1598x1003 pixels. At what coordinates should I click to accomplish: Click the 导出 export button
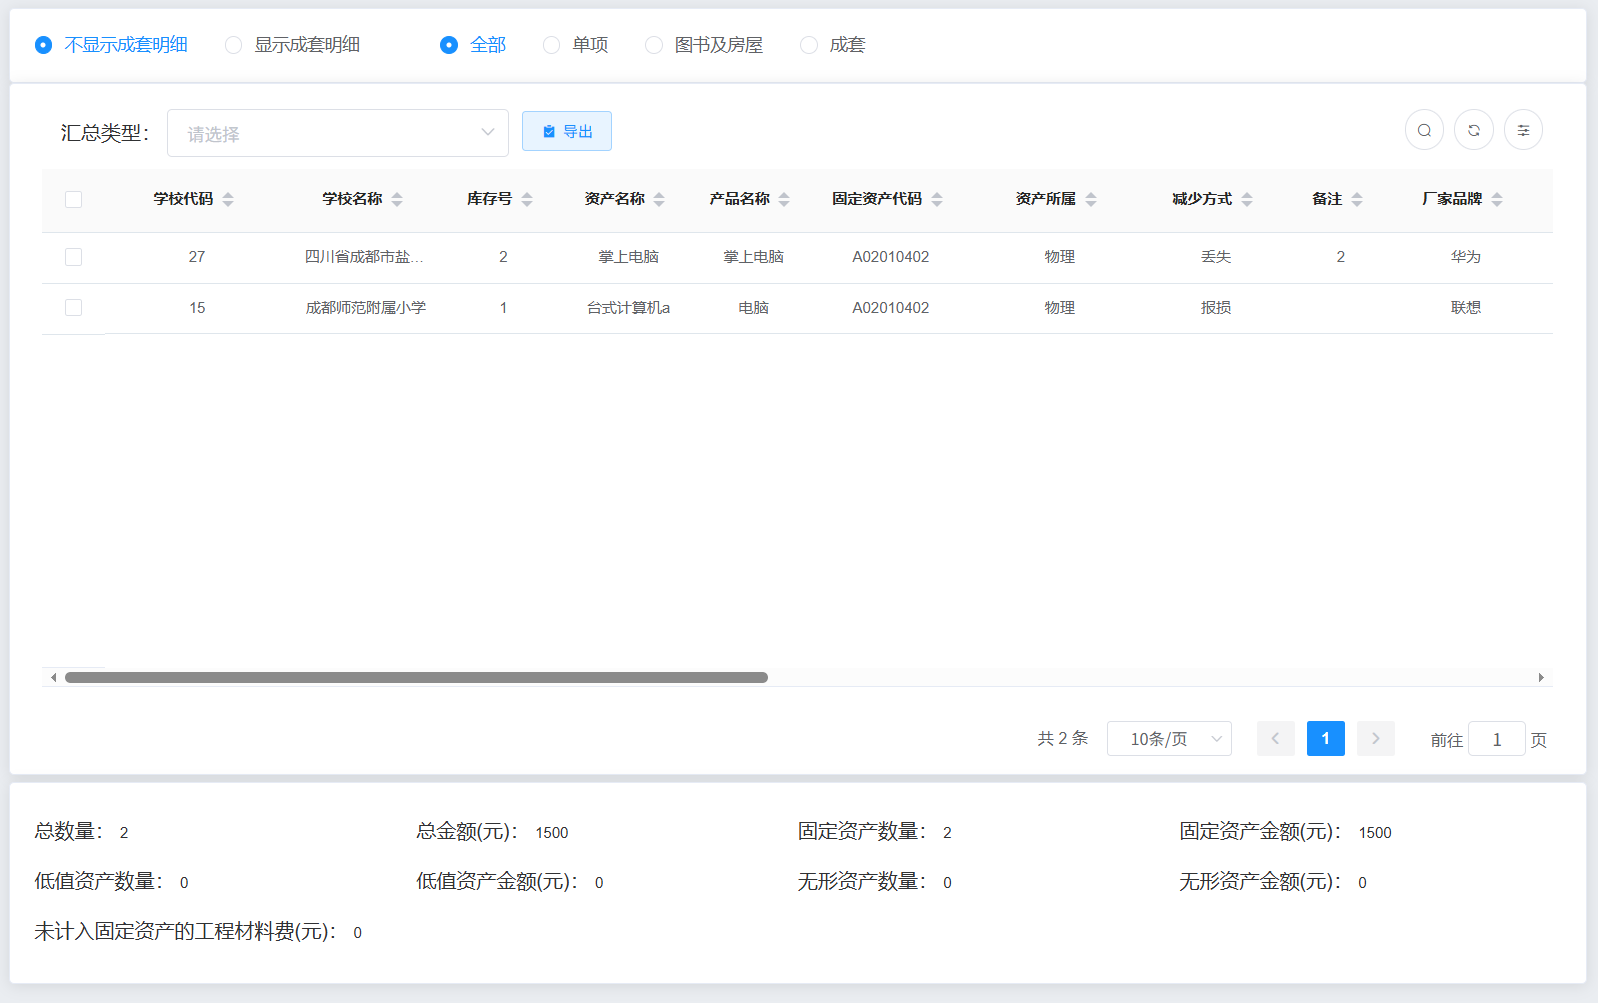click(566, 131)
